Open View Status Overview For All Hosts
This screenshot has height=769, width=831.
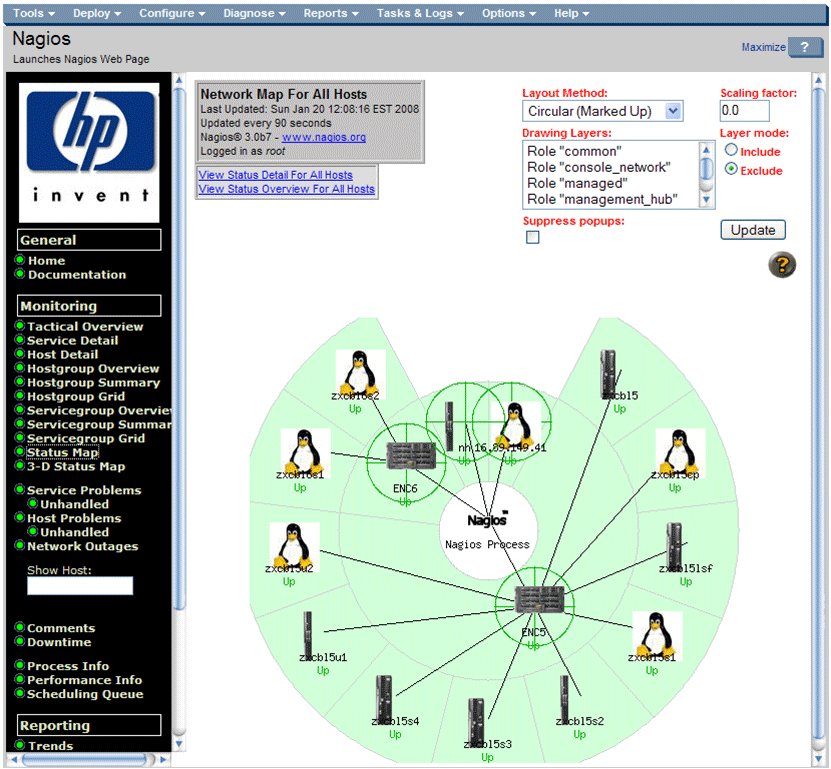point(287,189)
